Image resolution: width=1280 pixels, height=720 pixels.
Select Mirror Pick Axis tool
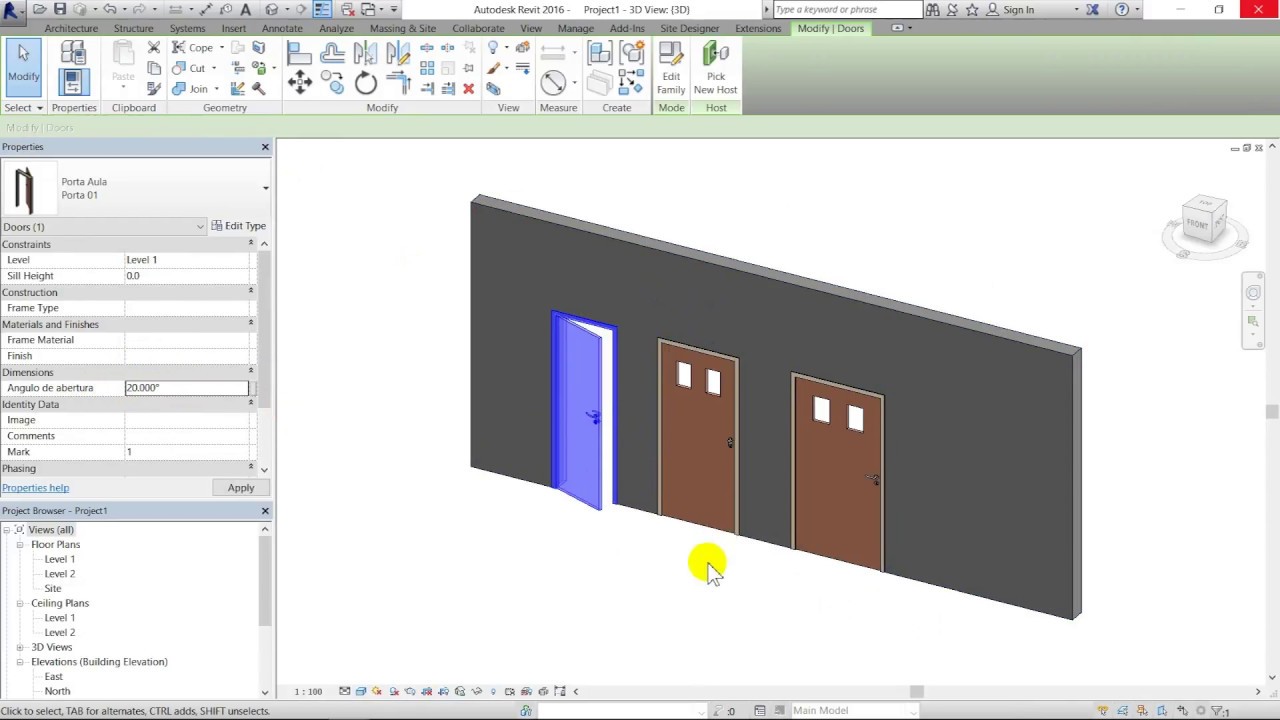(x=365, y=53)
